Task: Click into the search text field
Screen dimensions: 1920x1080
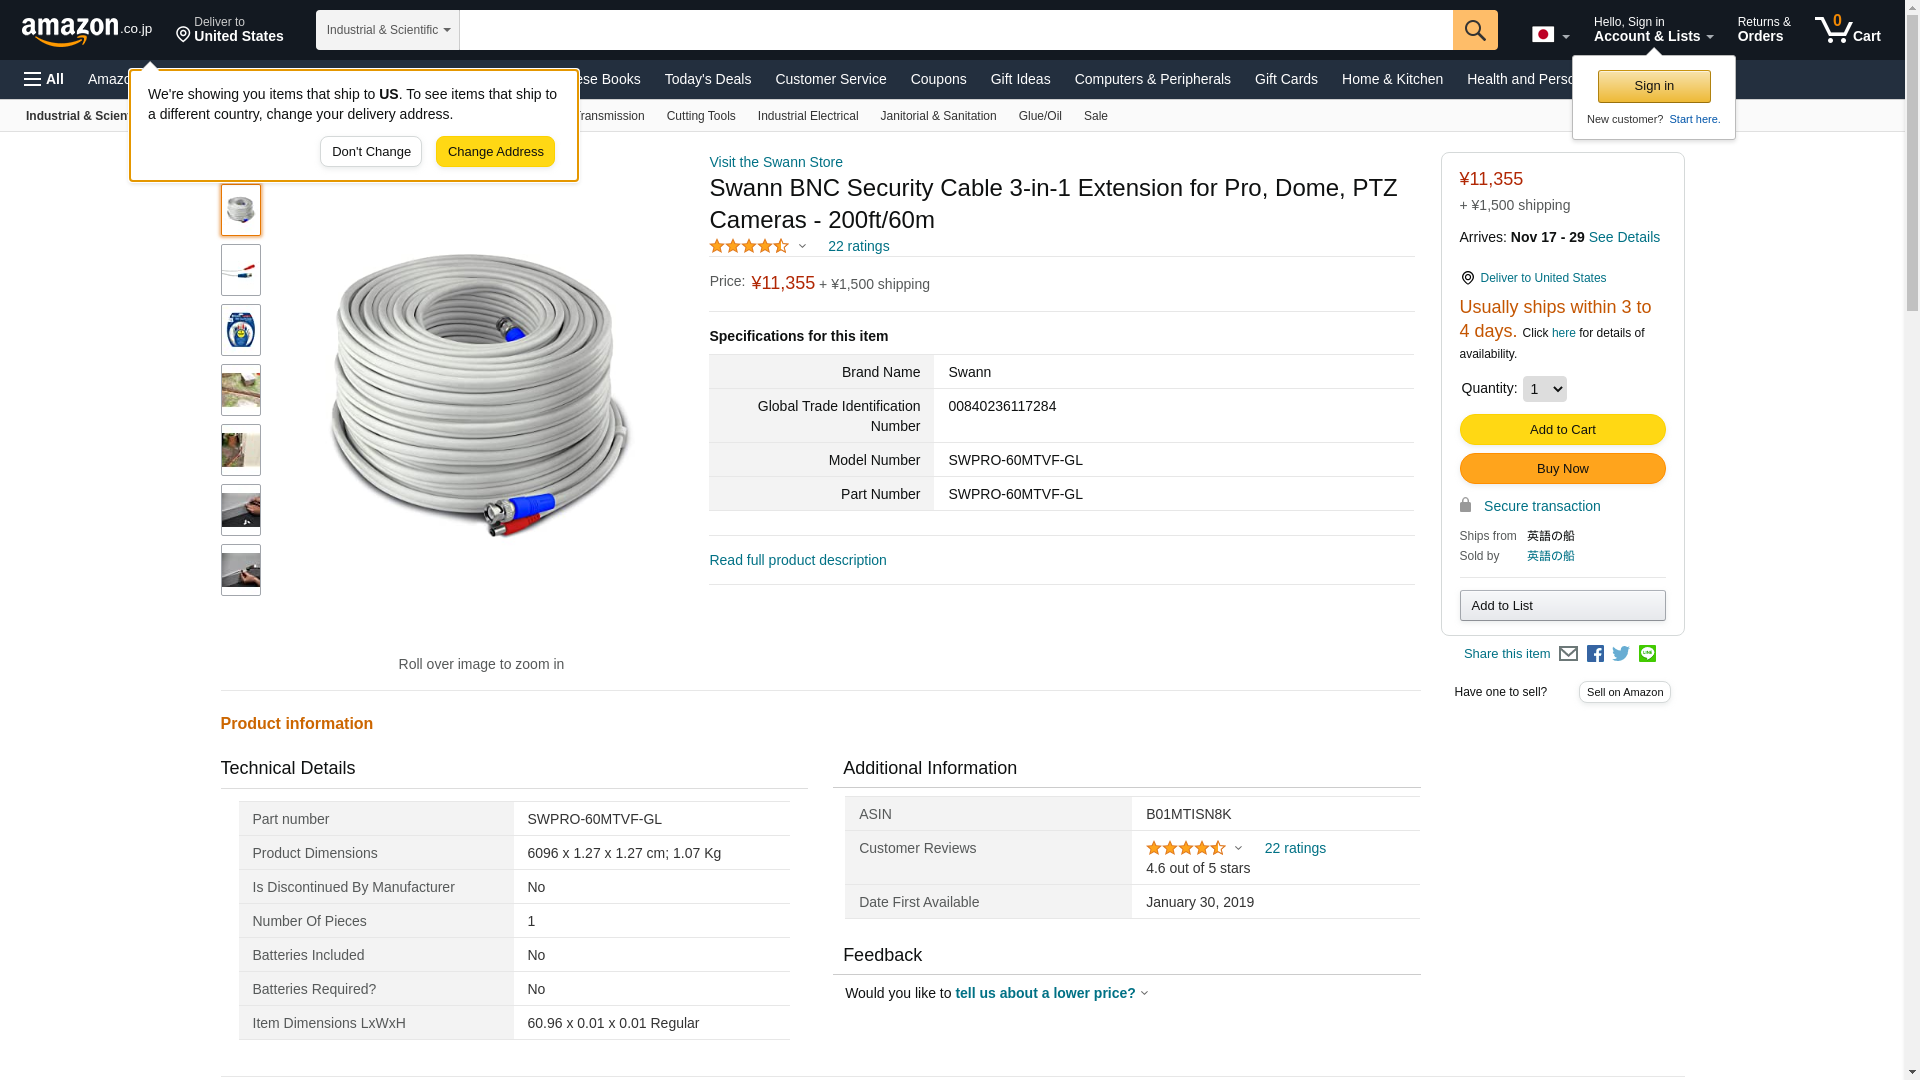Action: pos(955,30)
